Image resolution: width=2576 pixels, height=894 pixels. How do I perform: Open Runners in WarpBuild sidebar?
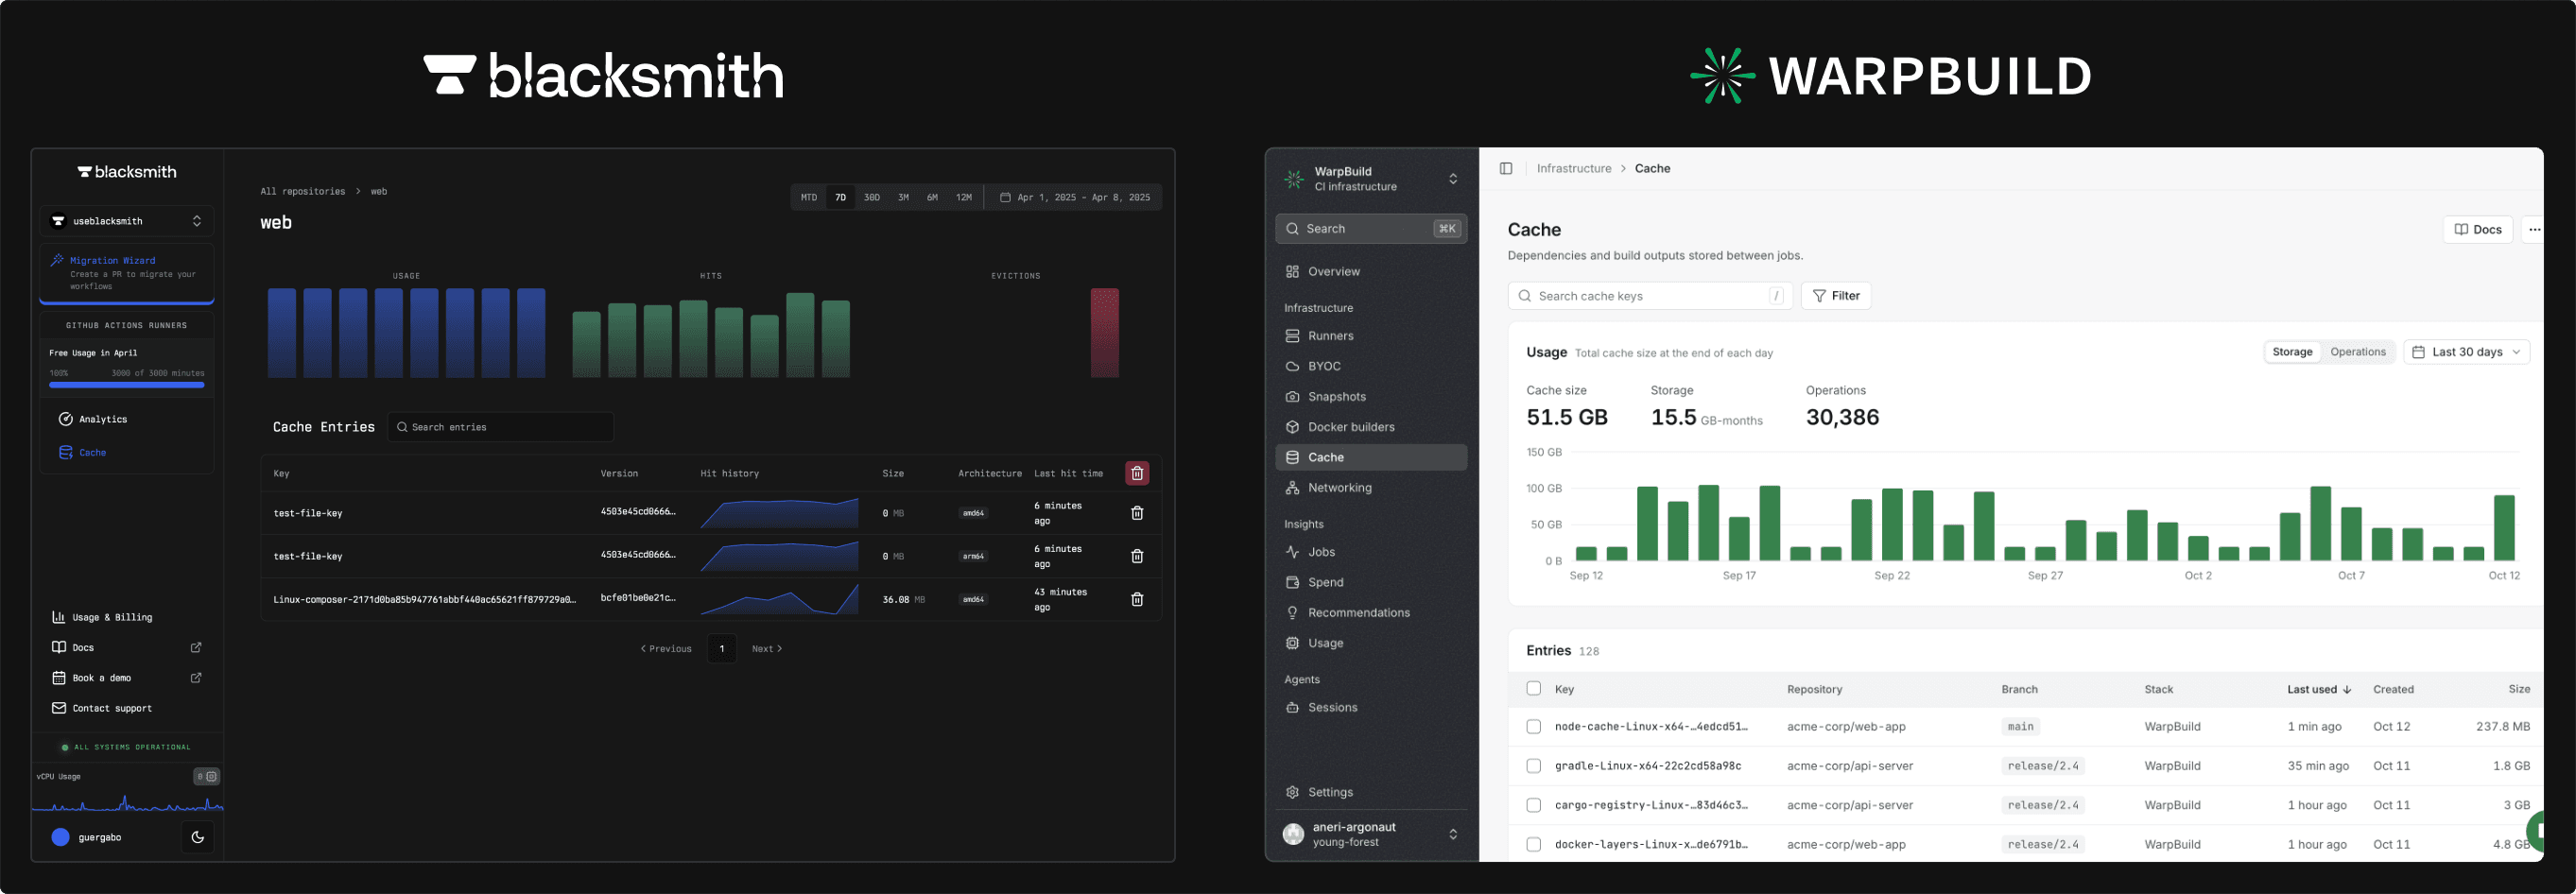[1371, 337]
